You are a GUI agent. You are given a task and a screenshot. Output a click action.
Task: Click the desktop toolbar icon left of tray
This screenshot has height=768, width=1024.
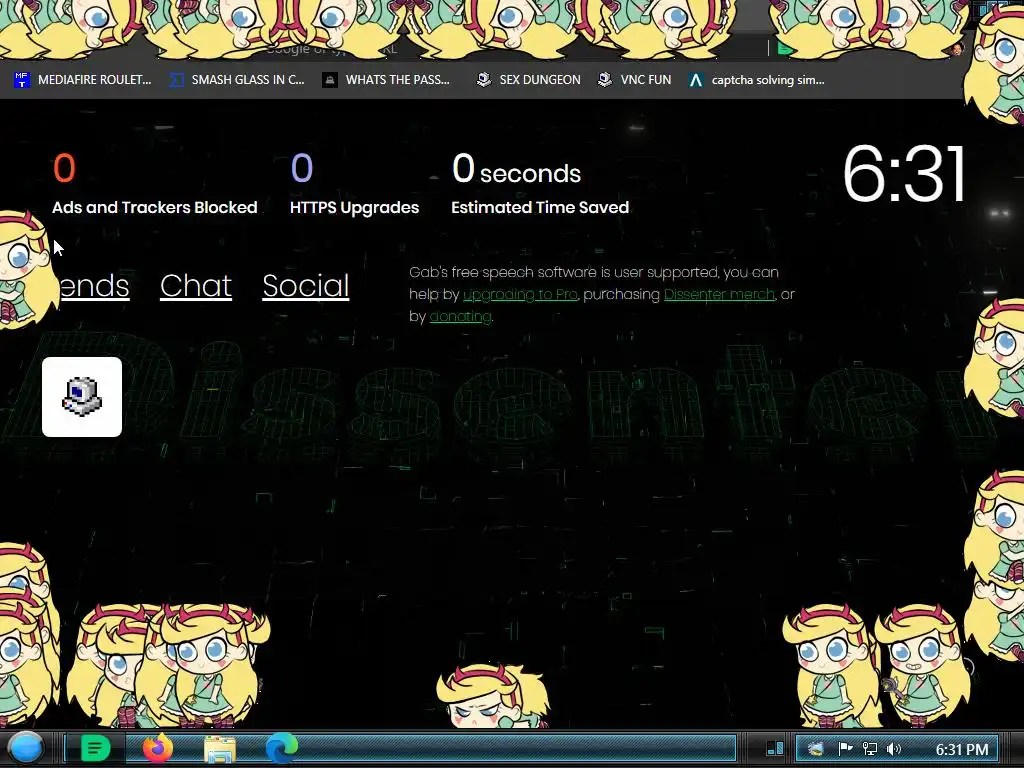[775, 748]
